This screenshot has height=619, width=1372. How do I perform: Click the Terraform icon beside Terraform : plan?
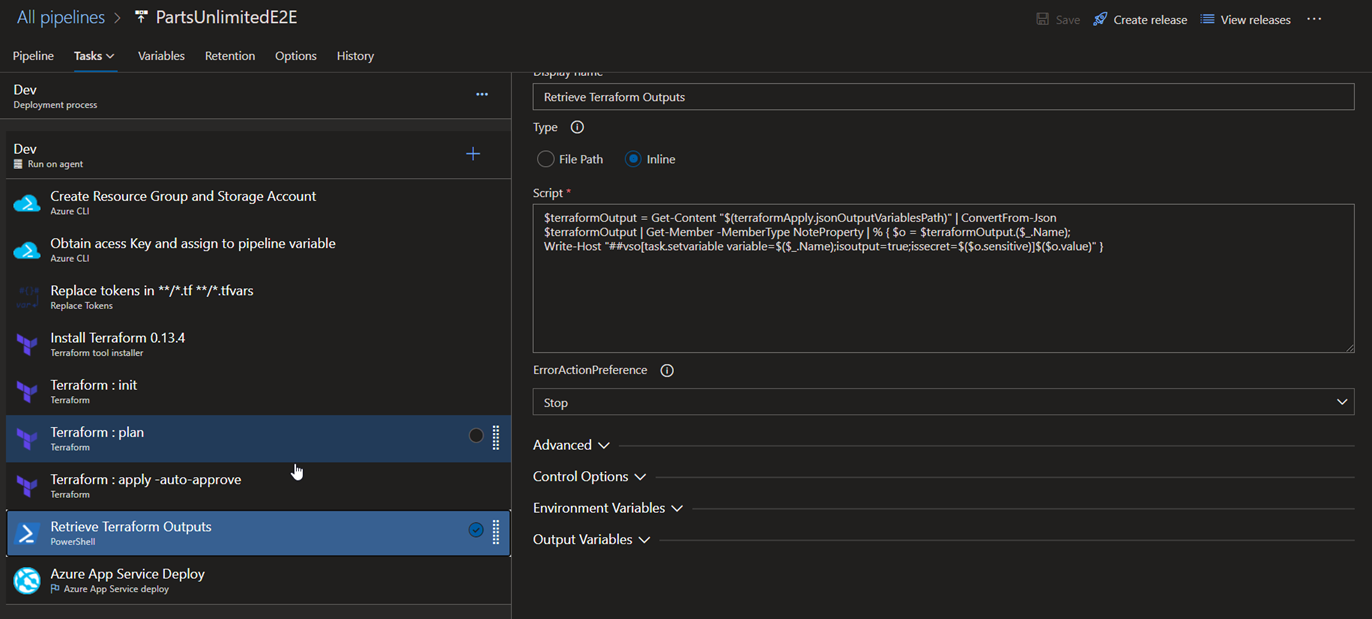(x=27, y=439)
